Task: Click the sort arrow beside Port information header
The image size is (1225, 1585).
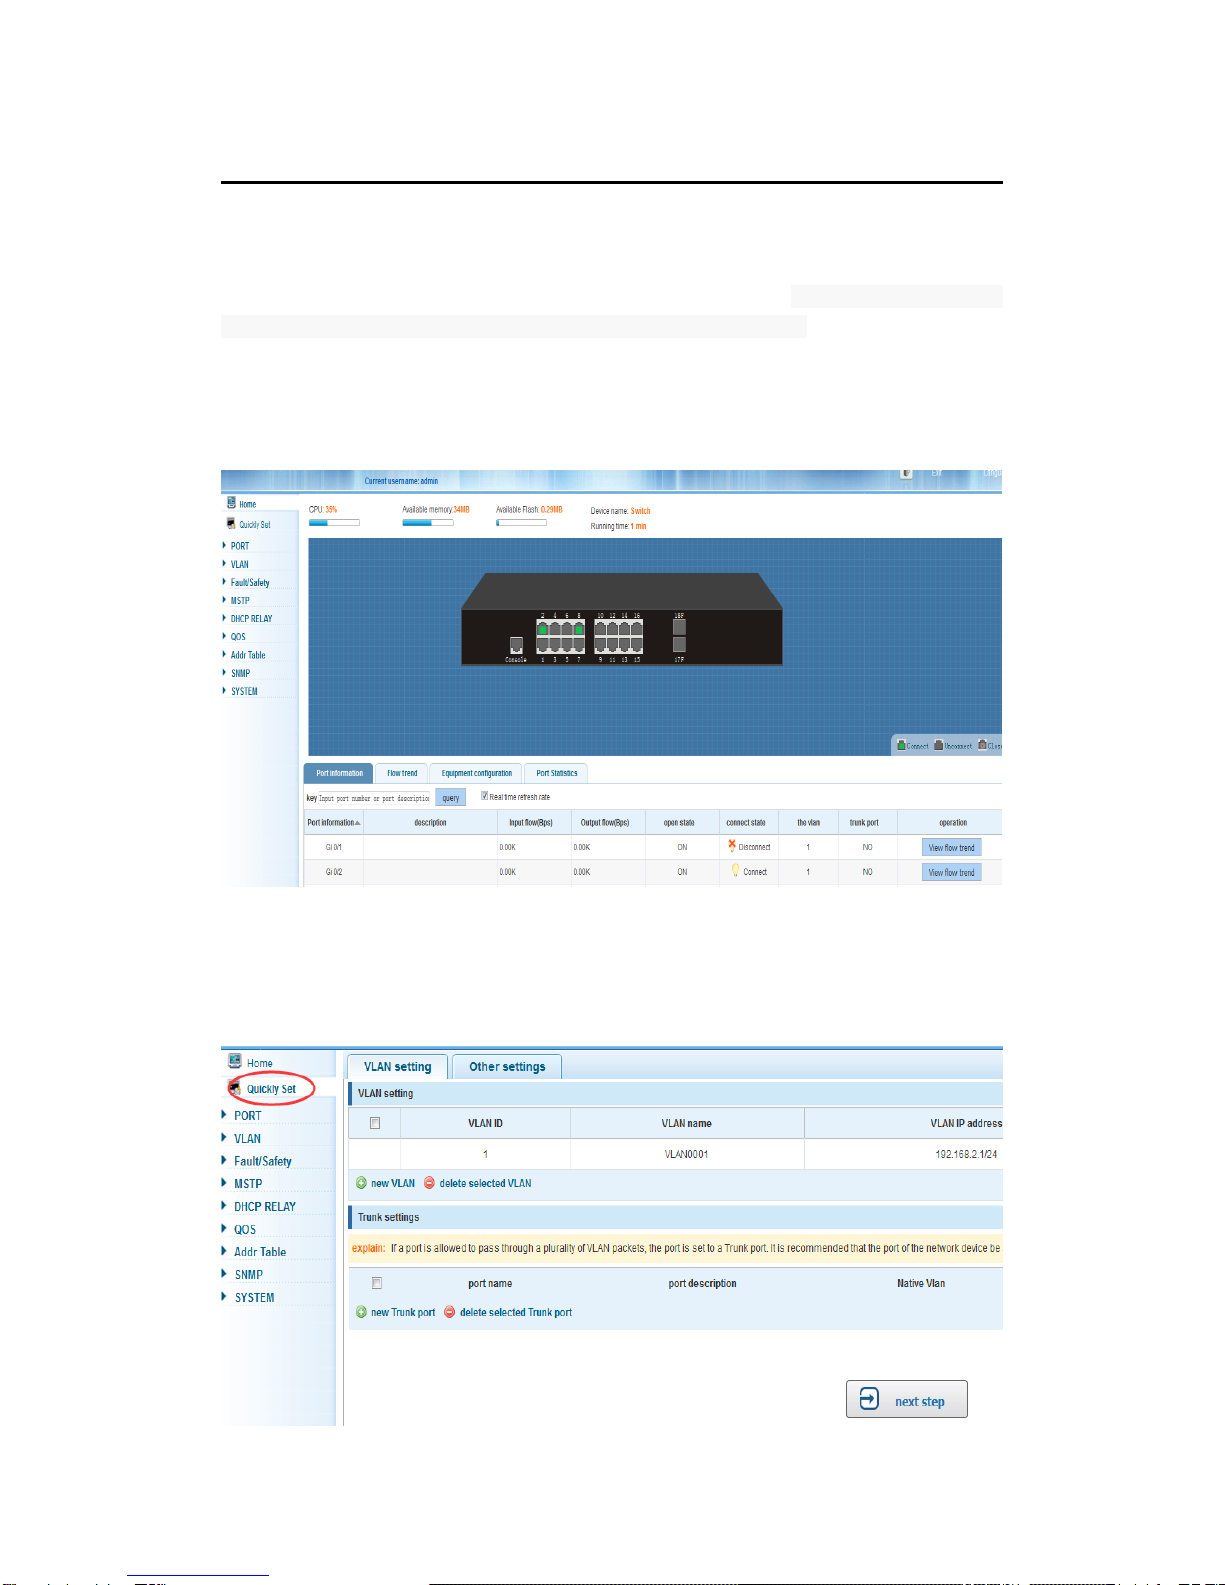Action: [358, 823]
